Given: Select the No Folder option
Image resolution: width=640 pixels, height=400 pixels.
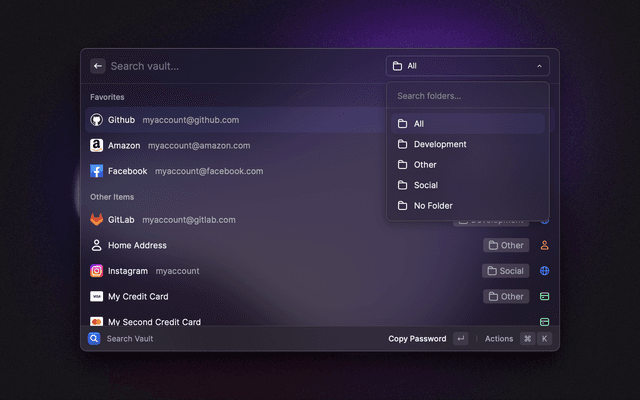Looking at the screenshot, I should pyautogui.click(x=433, y=205).
